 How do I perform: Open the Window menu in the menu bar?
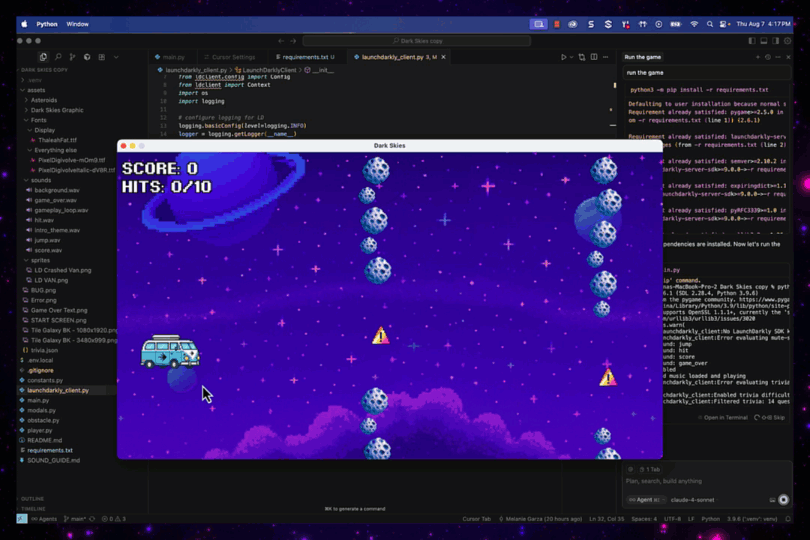77,24
